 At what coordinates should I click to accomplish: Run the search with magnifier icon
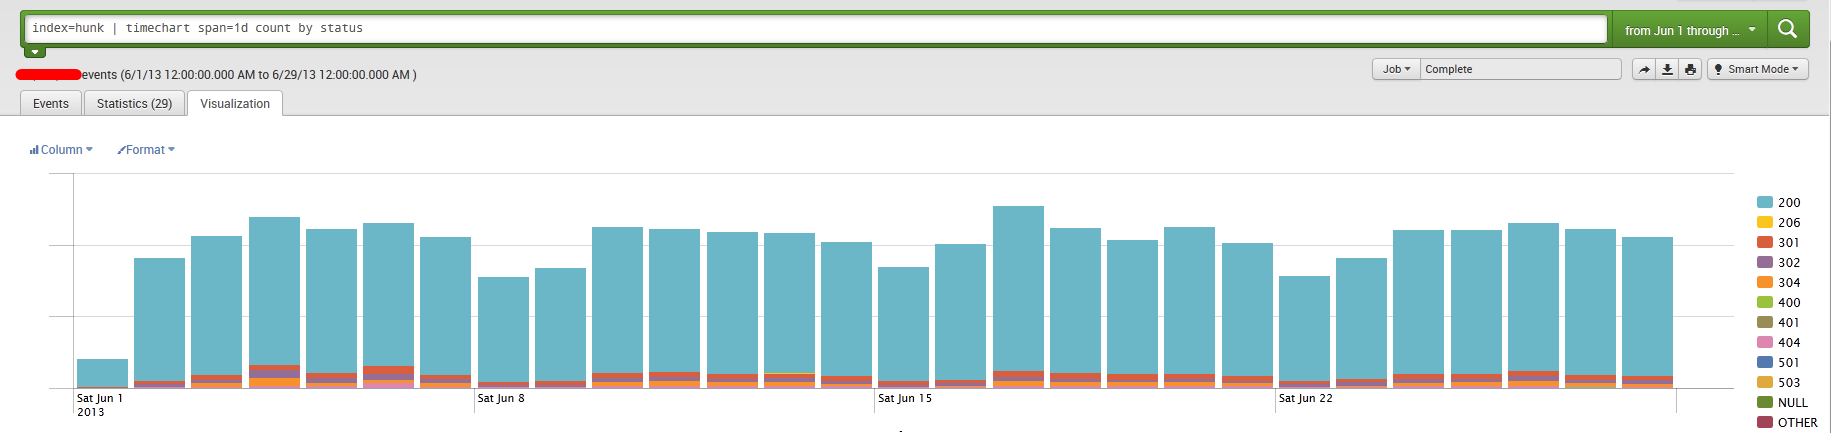point(1788,30)
